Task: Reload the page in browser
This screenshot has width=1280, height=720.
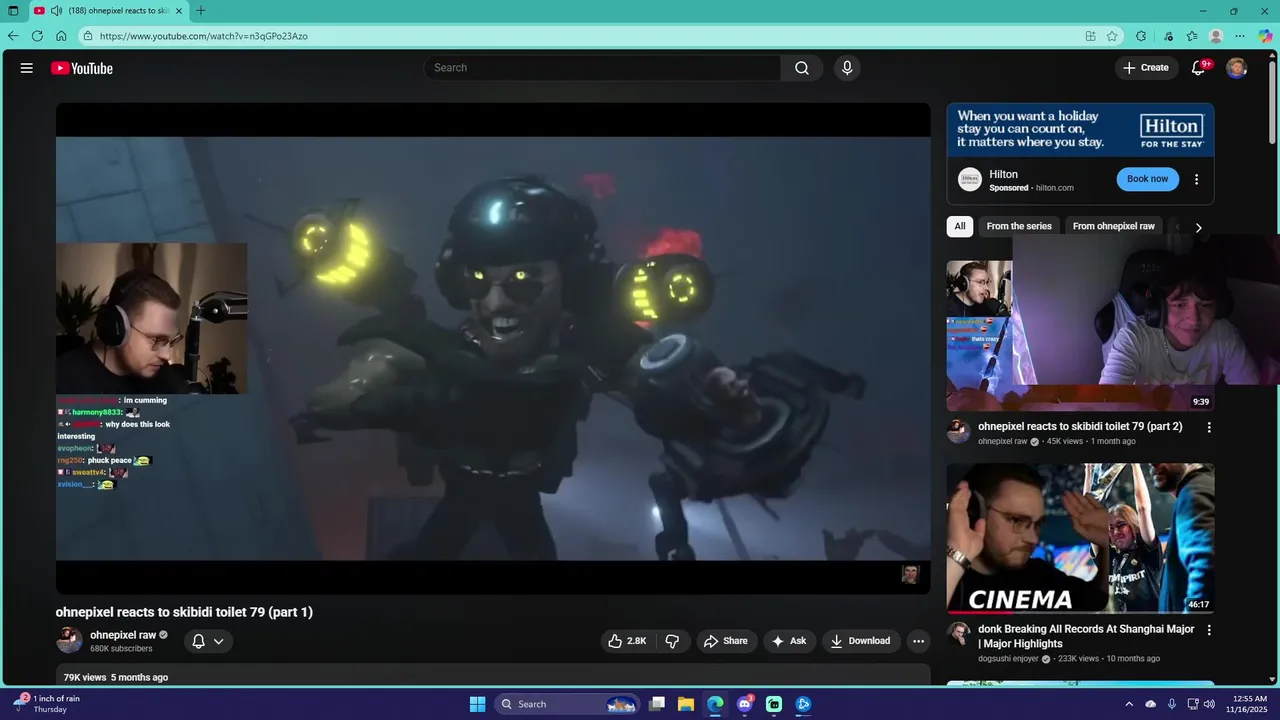Action: coord(37,36)
